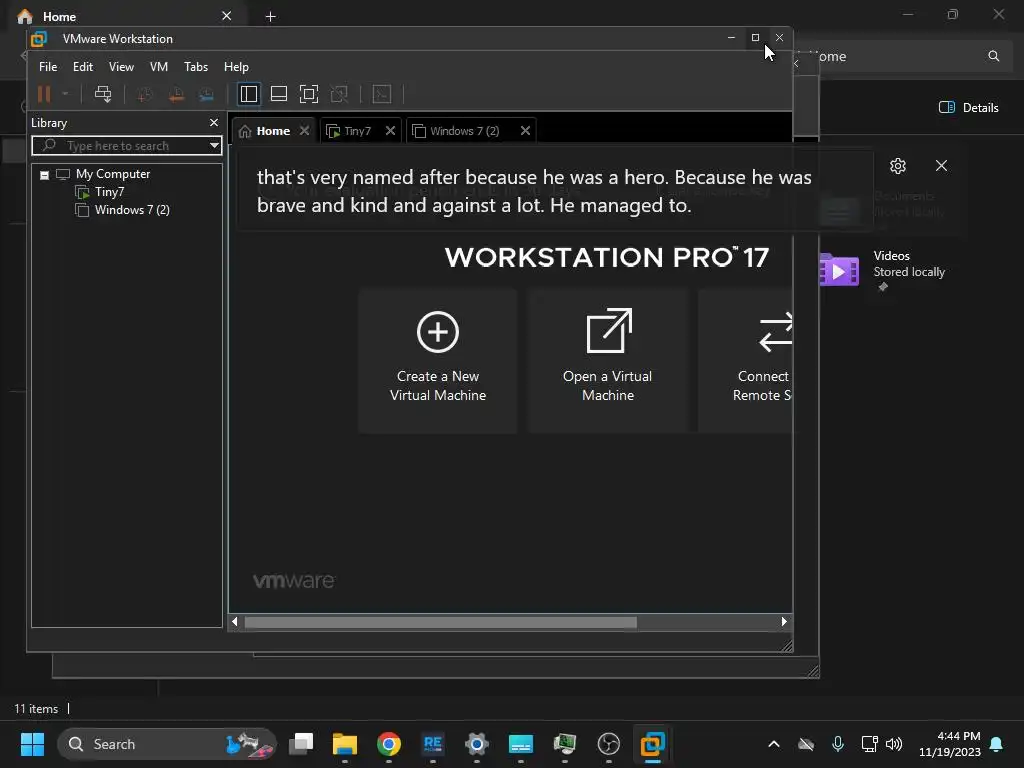The width and height of the screenshot is (1024, 768).
Task: Enter full screen mode icon
Action: pos(309,95)
